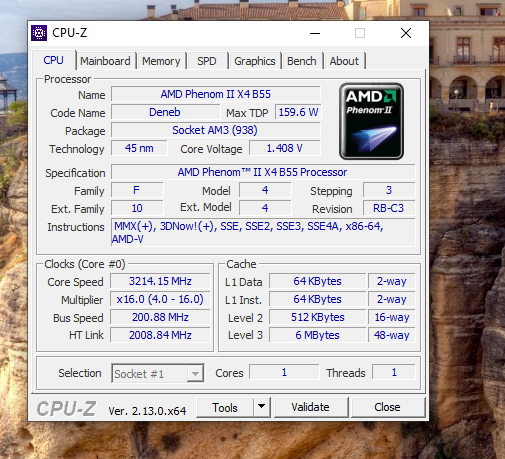Click the Family value 'F'

coord(137,190)
